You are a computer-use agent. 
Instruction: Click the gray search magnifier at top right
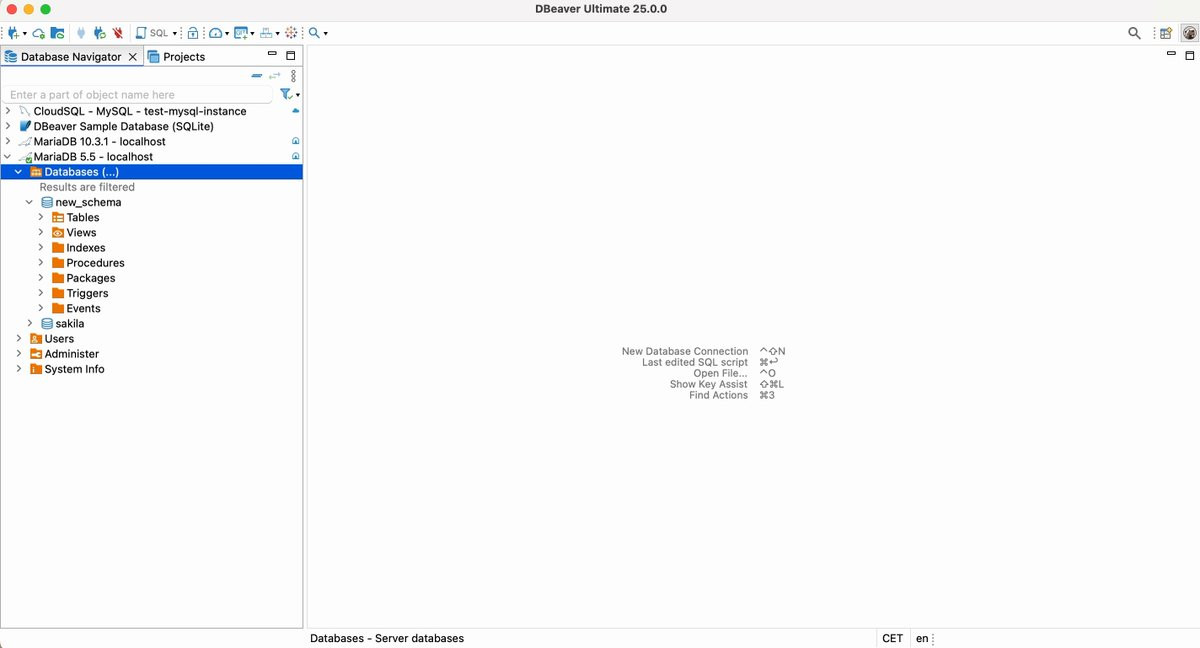point(1134,33)
